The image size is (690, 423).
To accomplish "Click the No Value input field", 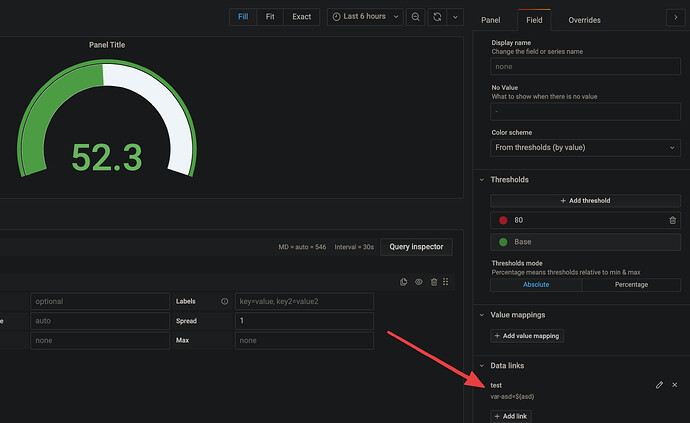I will coord(585,111).
